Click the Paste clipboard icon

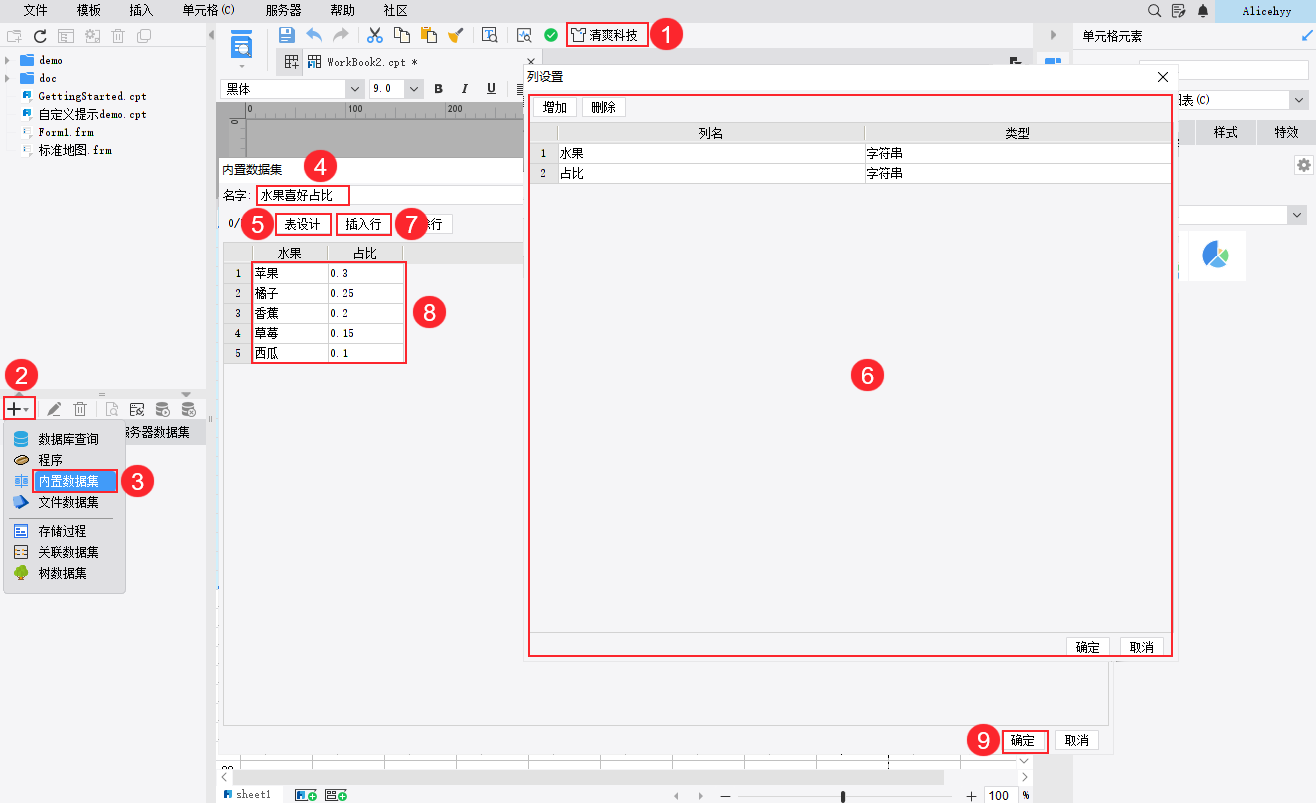429,35
